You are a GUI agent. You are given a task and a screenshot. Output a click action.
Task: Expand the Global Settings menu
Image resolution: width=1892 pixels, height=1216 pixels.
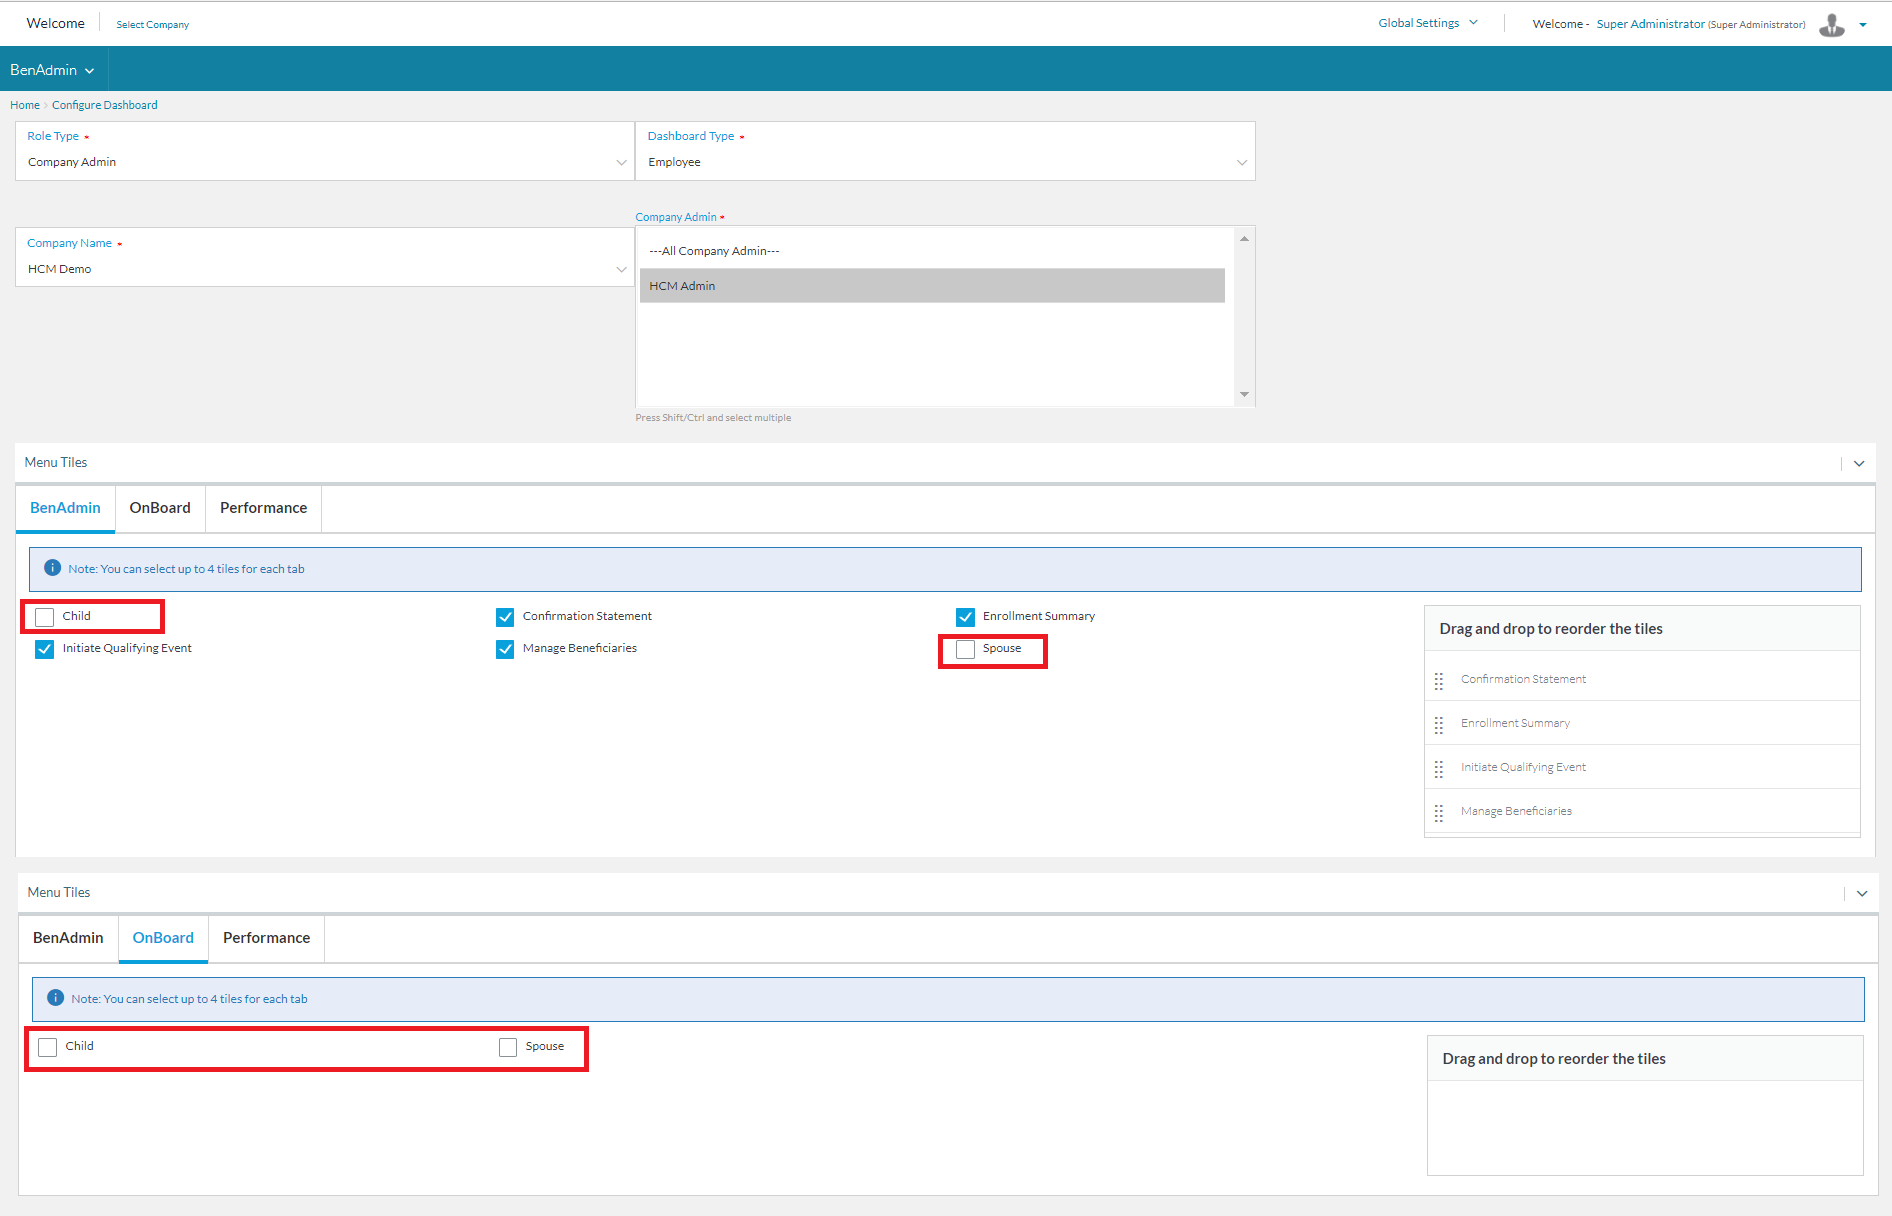[x=1427, y=23]
